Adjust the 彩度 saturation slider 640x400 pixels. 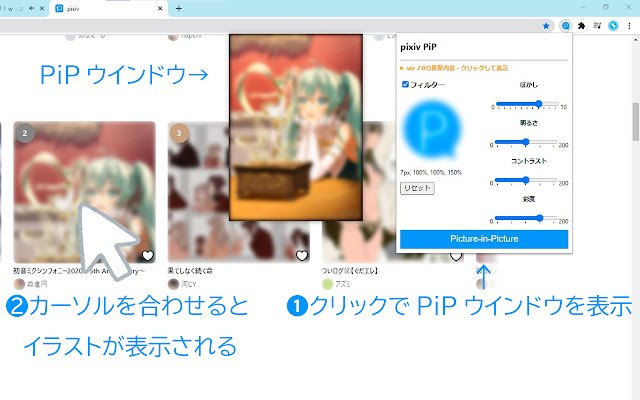tap(526, 218)
